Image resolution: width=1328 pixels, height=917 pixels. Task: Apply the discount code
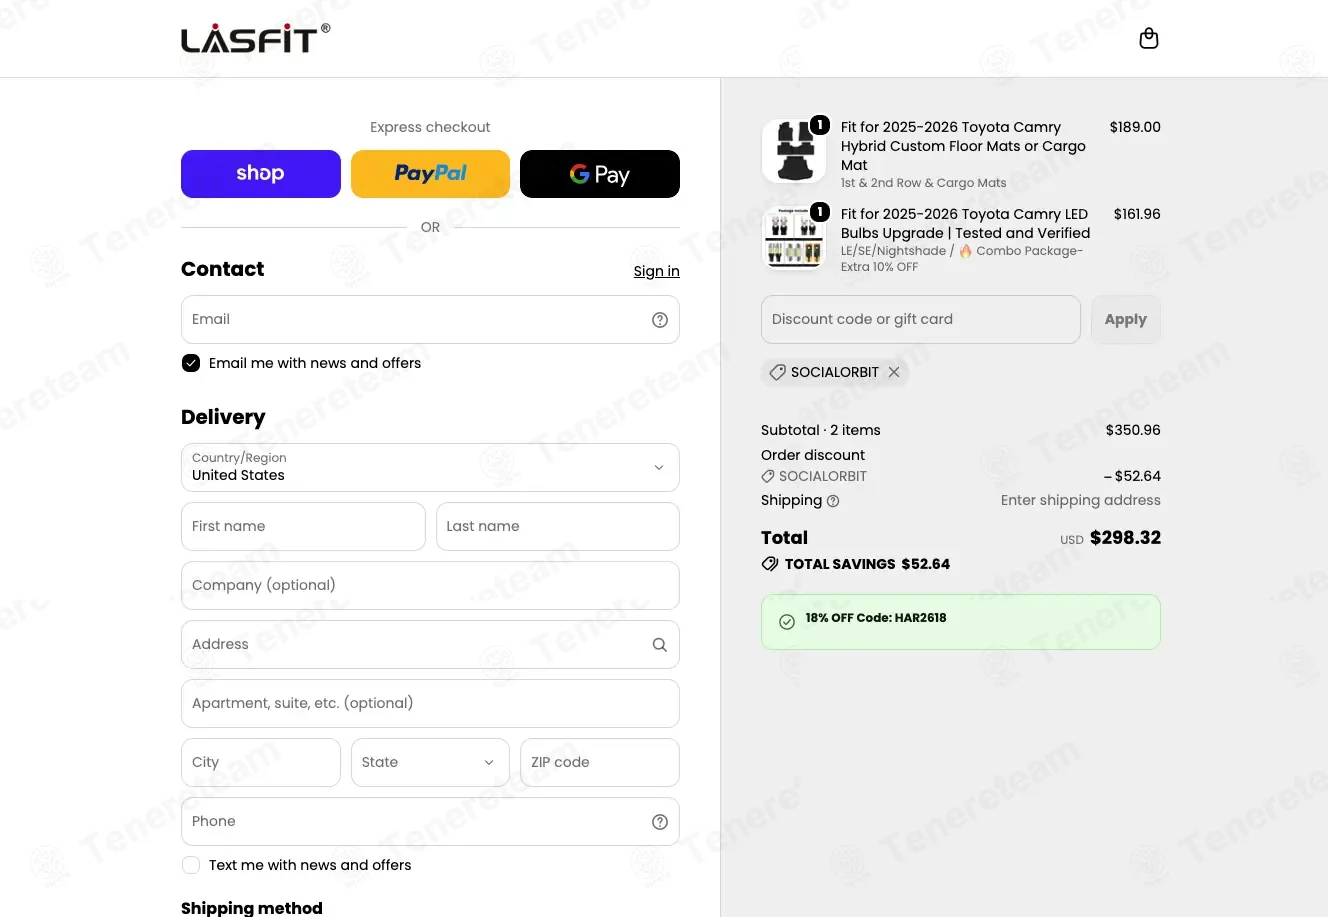tap(1126, 320)
